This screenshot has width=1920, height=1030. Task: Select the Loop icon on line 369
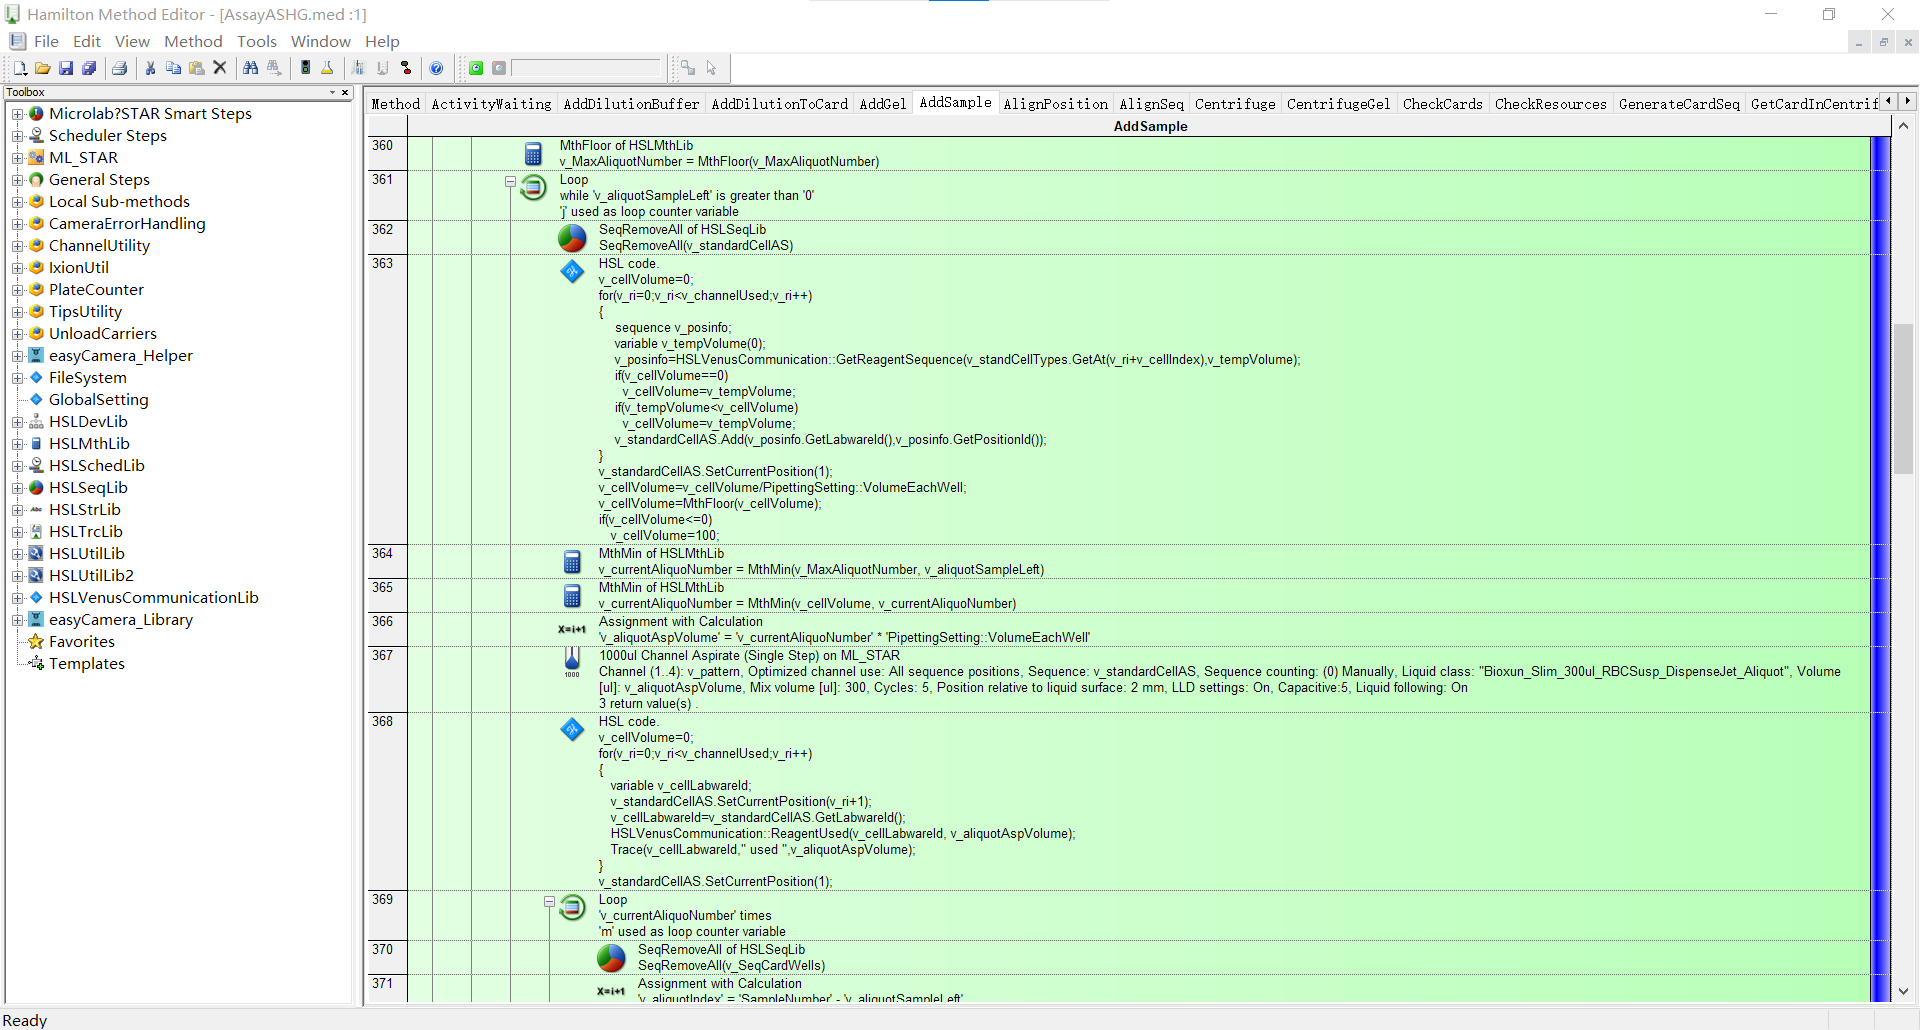pos(573,907)
